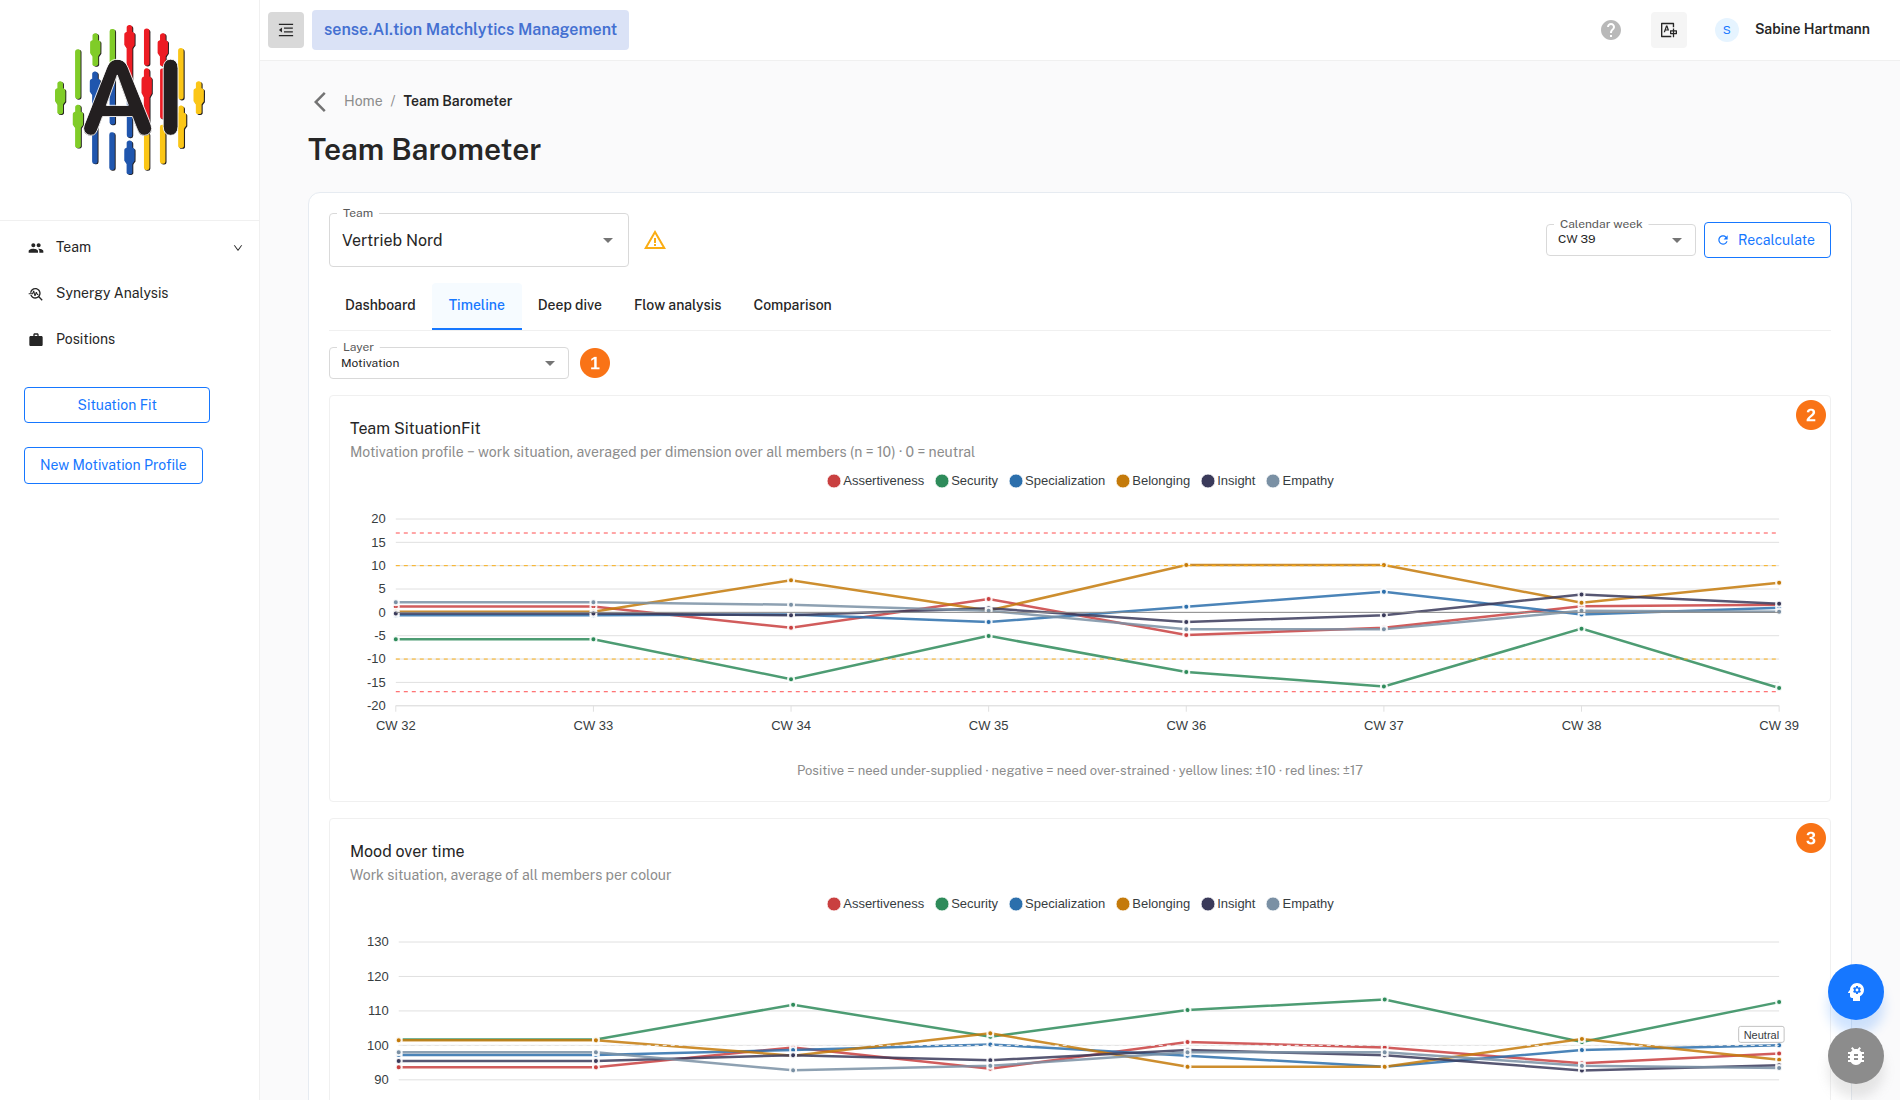This screenshot has height=1100, width=1900.
Task: Click the Recalculate button
Action: tap(1767, 240)
